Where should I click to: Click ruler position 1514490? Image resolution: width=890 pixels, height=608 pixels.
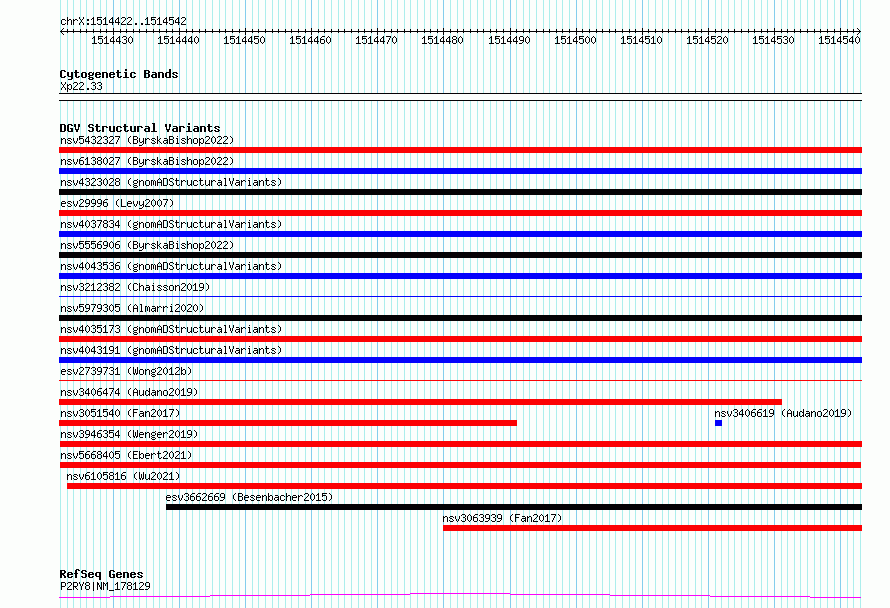[509, 40]
